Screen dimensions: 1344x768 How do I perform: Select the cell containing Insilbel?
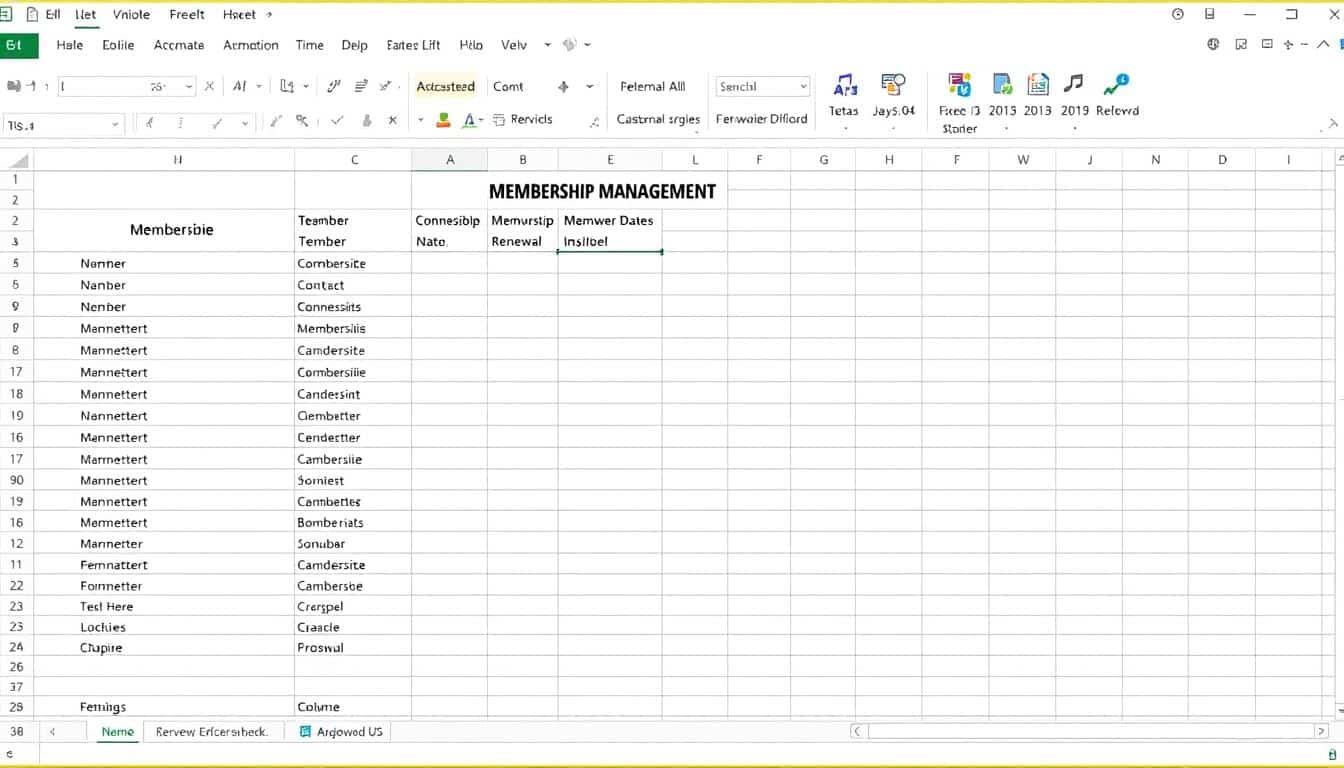pyautogui.click(x=610, y=241)
